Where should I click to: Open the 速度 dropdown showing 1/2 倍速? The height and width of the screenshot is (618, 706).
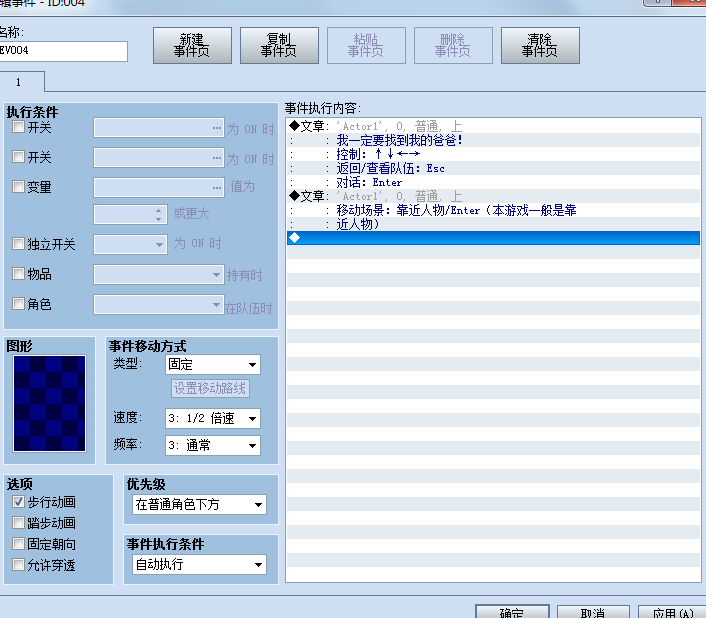pyautogui.click(x=213, y=419)
